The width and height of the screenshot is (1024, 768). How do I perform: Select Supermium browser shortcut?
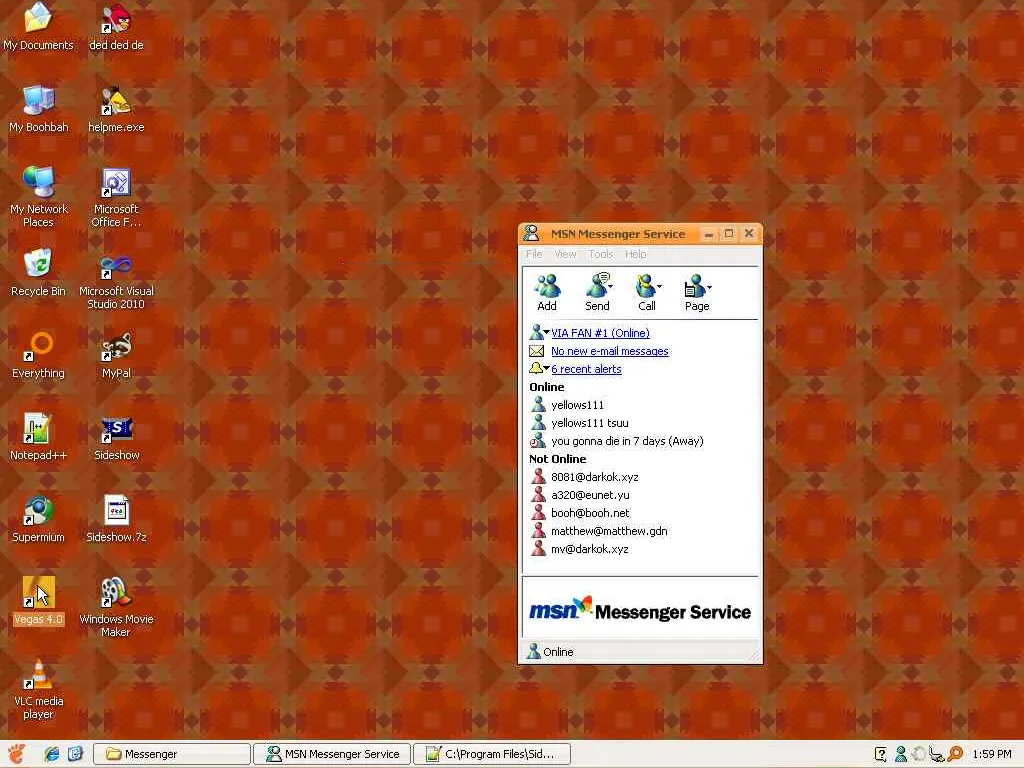38,519
